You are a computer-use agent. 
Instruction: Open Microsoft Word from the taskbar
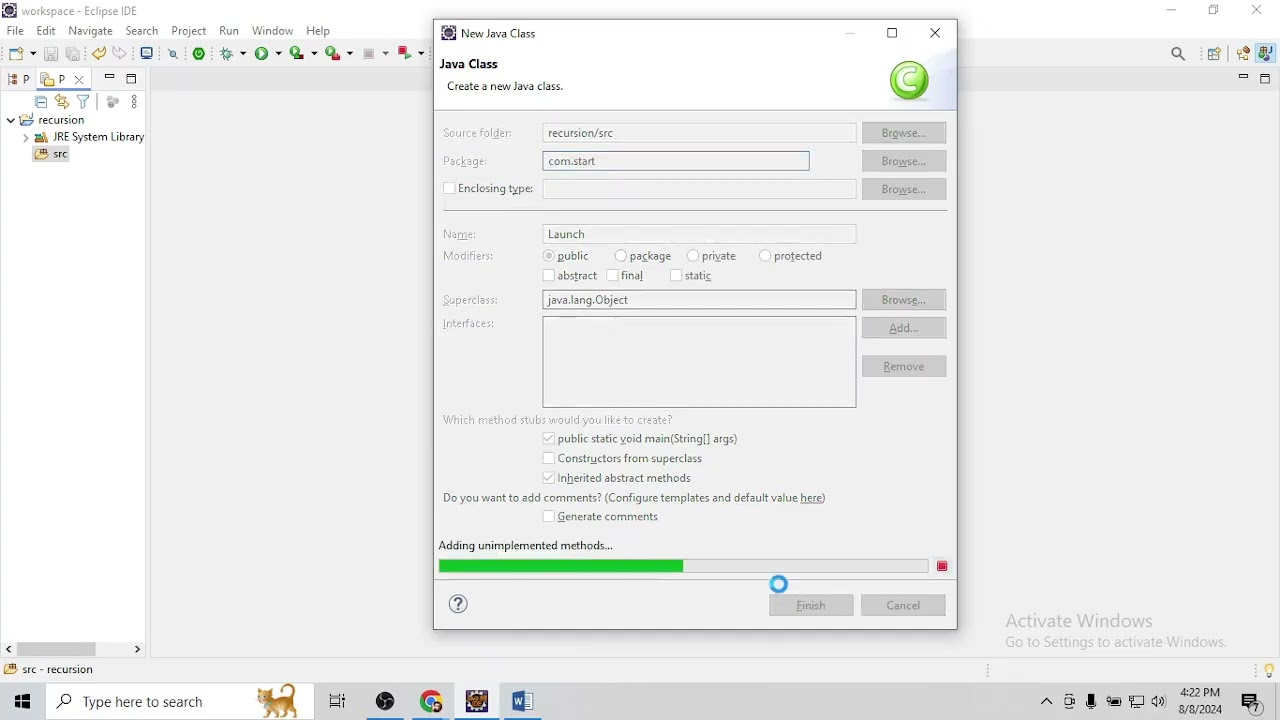point(522,702)
